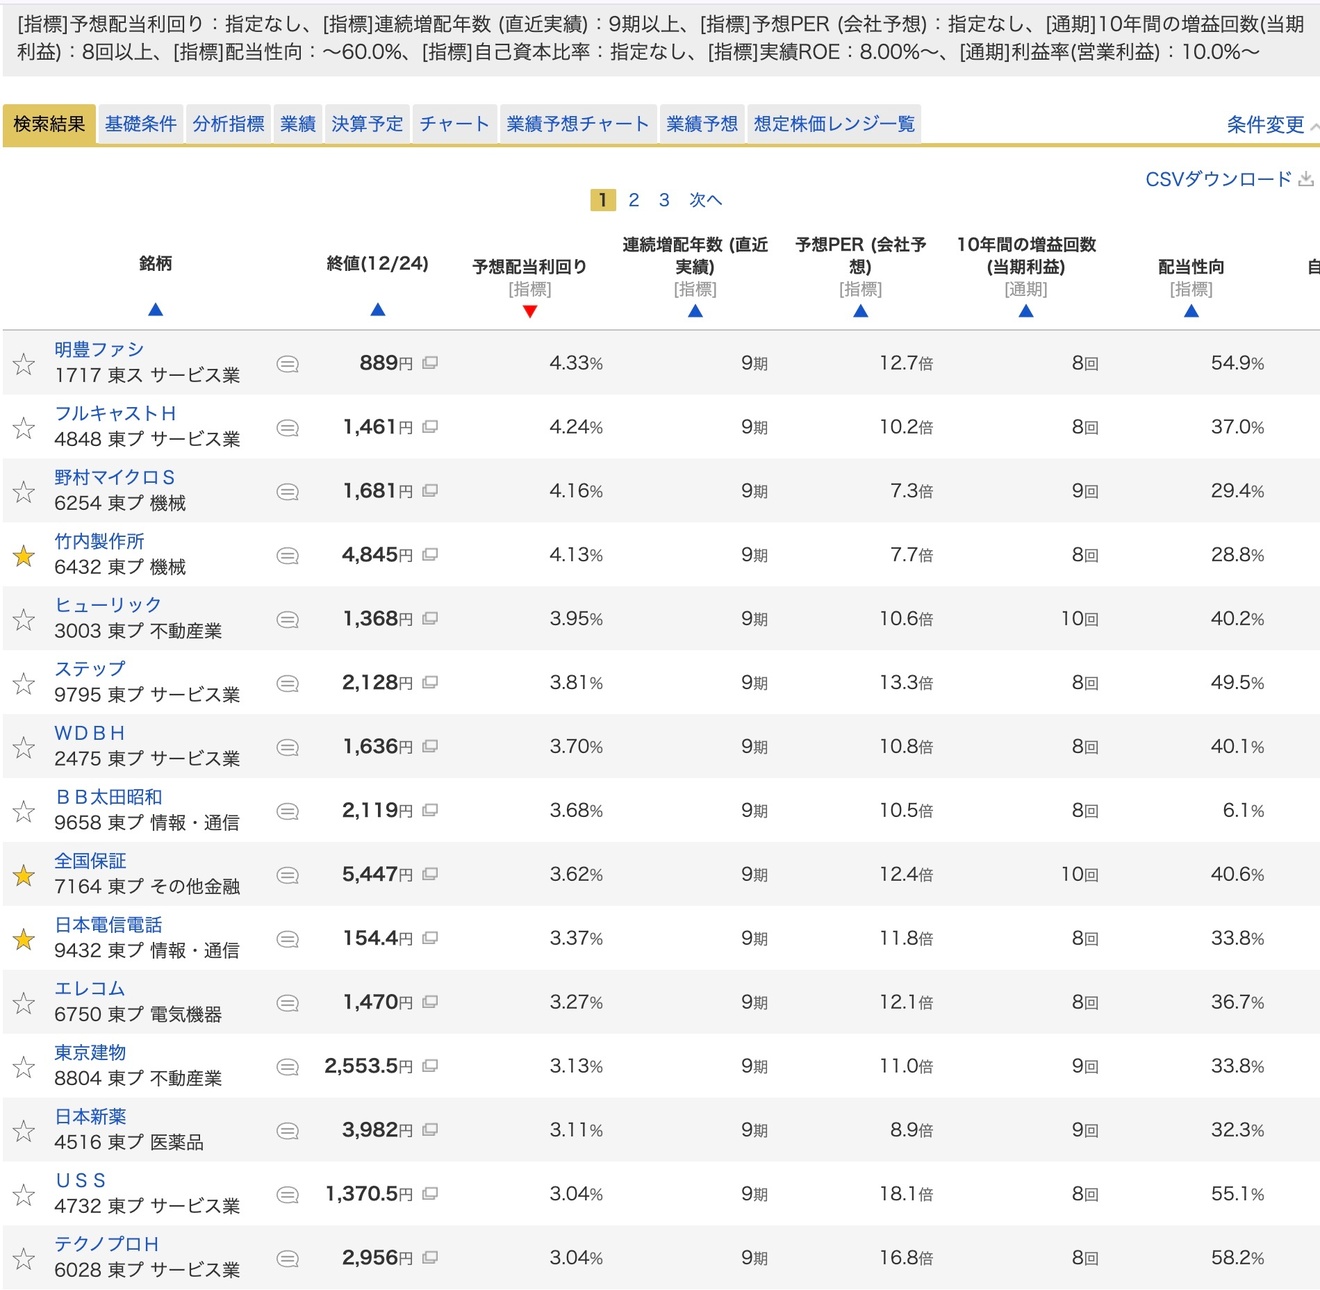
Task: Remove favorite star from 竹内製作所
Action: (x=24, y=556)
